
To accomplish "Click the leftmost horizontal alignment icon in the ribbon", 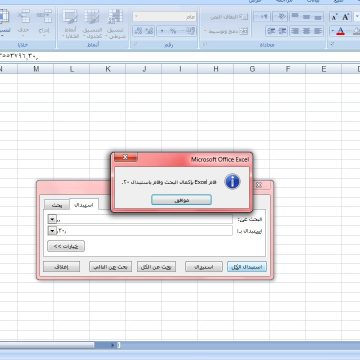I will click(x=295, y=31).
